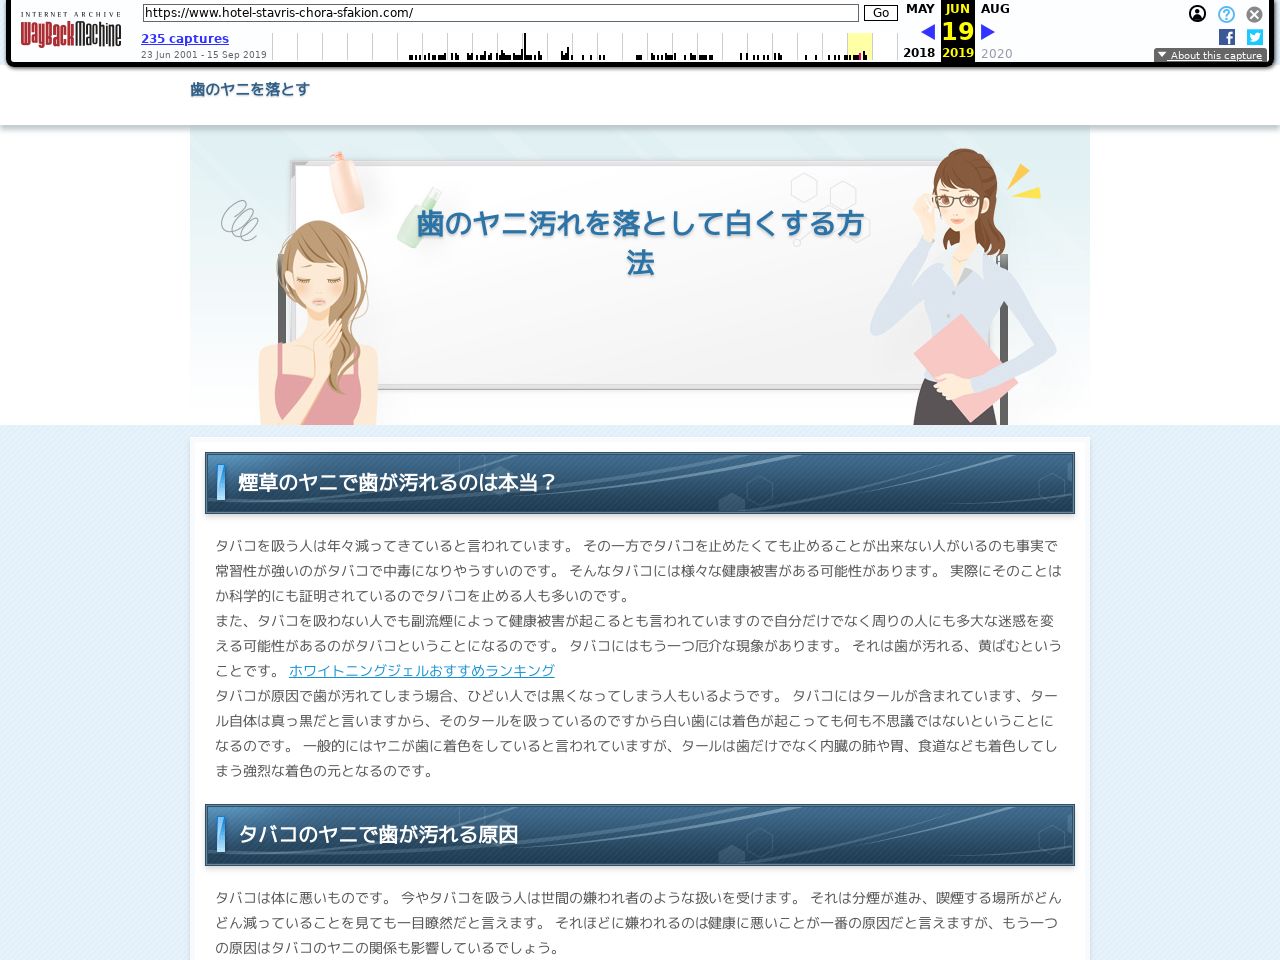Click the URL address input field
The image size is (1280, 960).
click(499, 13)
